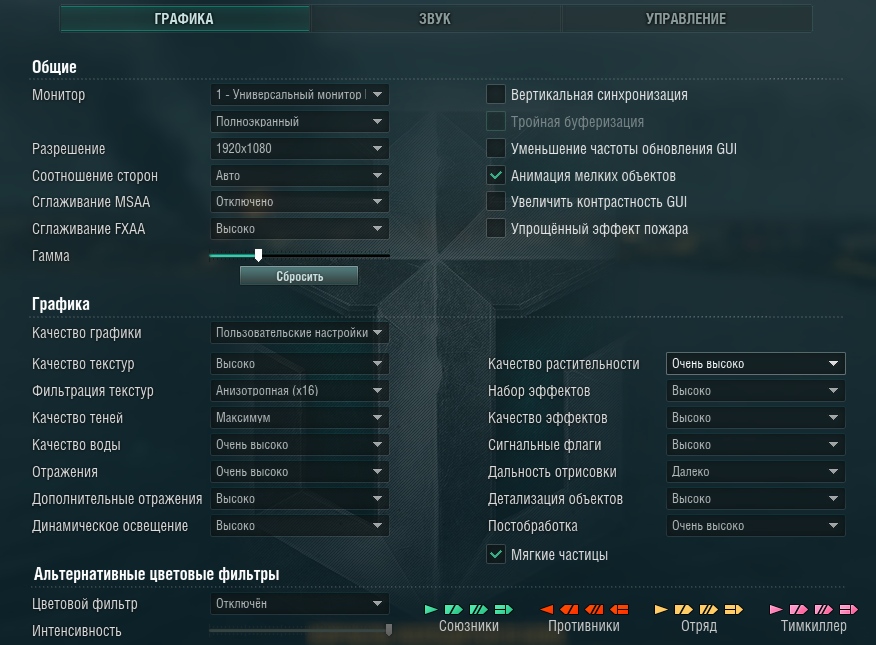Click the last red enemies torpedo marker icon
This screenshot has height=645, width=876.
point(620,609)
